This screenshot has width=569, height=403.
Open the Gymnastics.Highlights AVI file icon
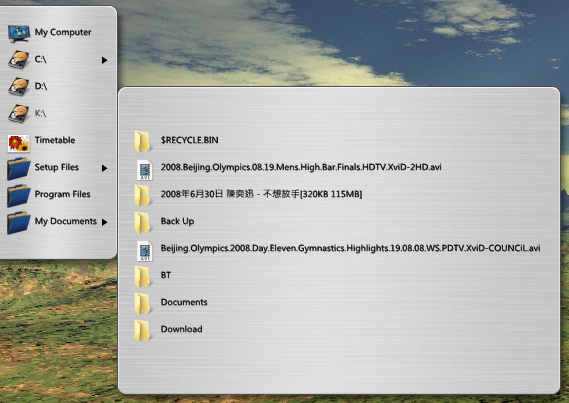pyautogui.click(x=145, y=251)
